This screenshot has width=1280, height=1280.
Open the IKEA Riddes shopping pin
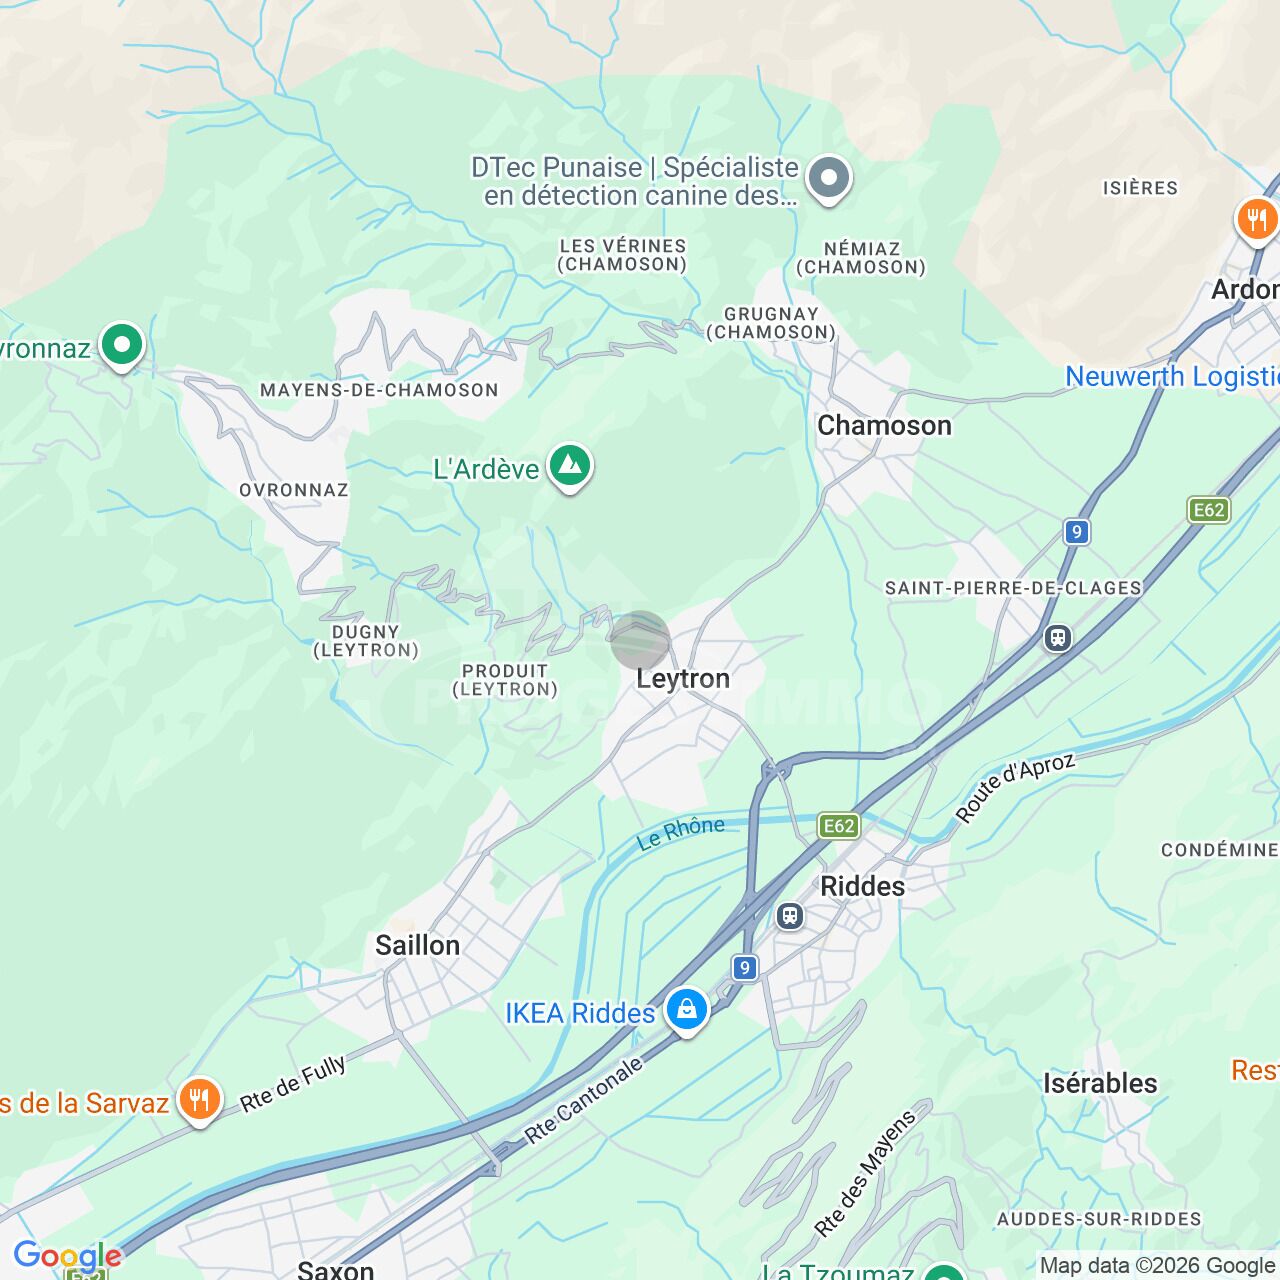click(687, 1010)
